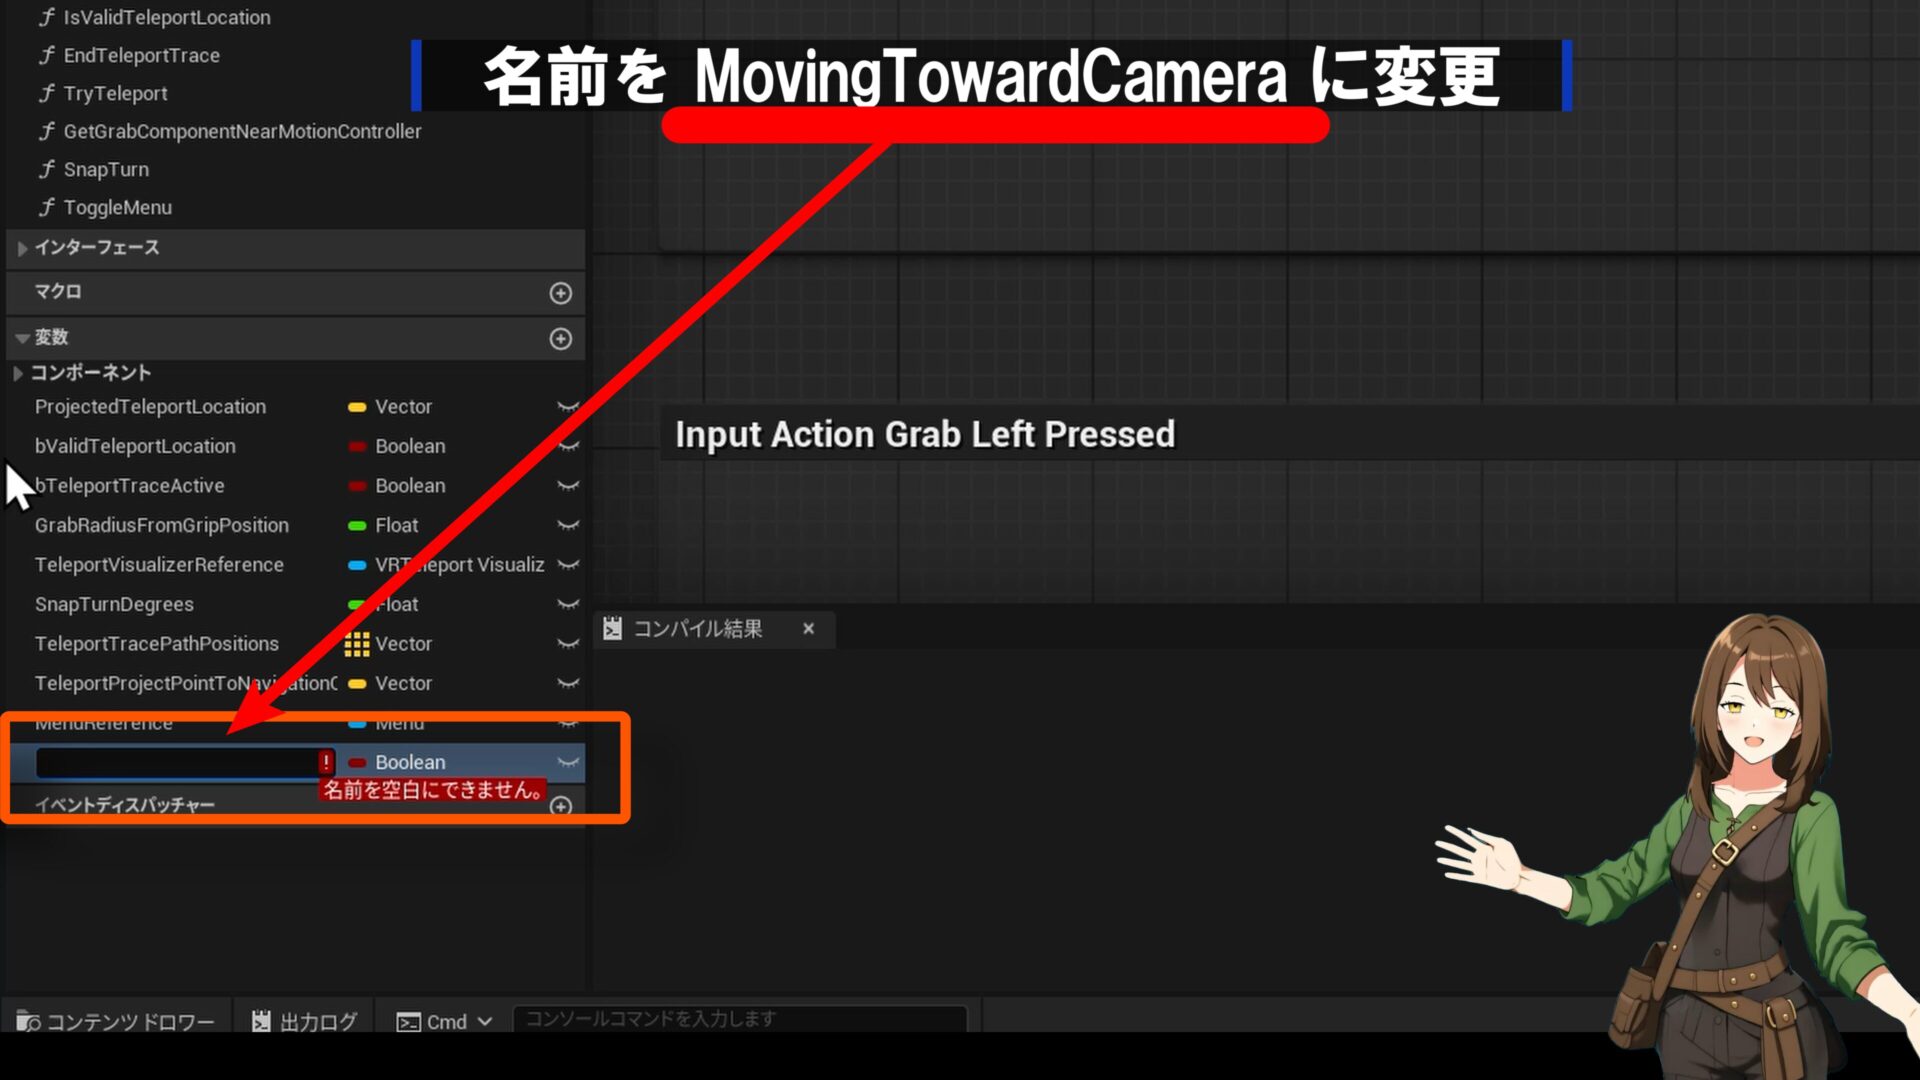Open the Cmd dropdown in status bar
This screenshot has height=1080, width=1920.
pyautogui.click(x=445, y=1021)
